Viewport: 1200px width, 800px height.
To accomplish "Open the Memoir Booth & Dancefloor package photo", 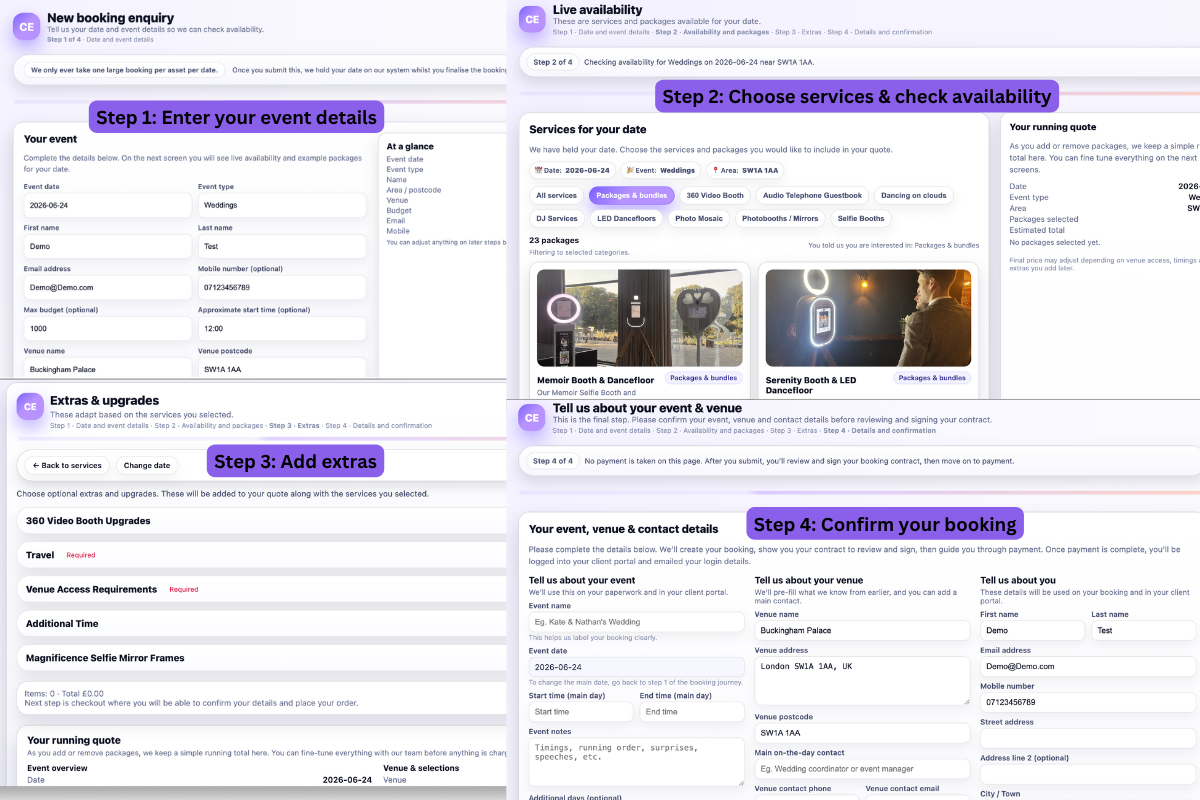I will (638, 317).
